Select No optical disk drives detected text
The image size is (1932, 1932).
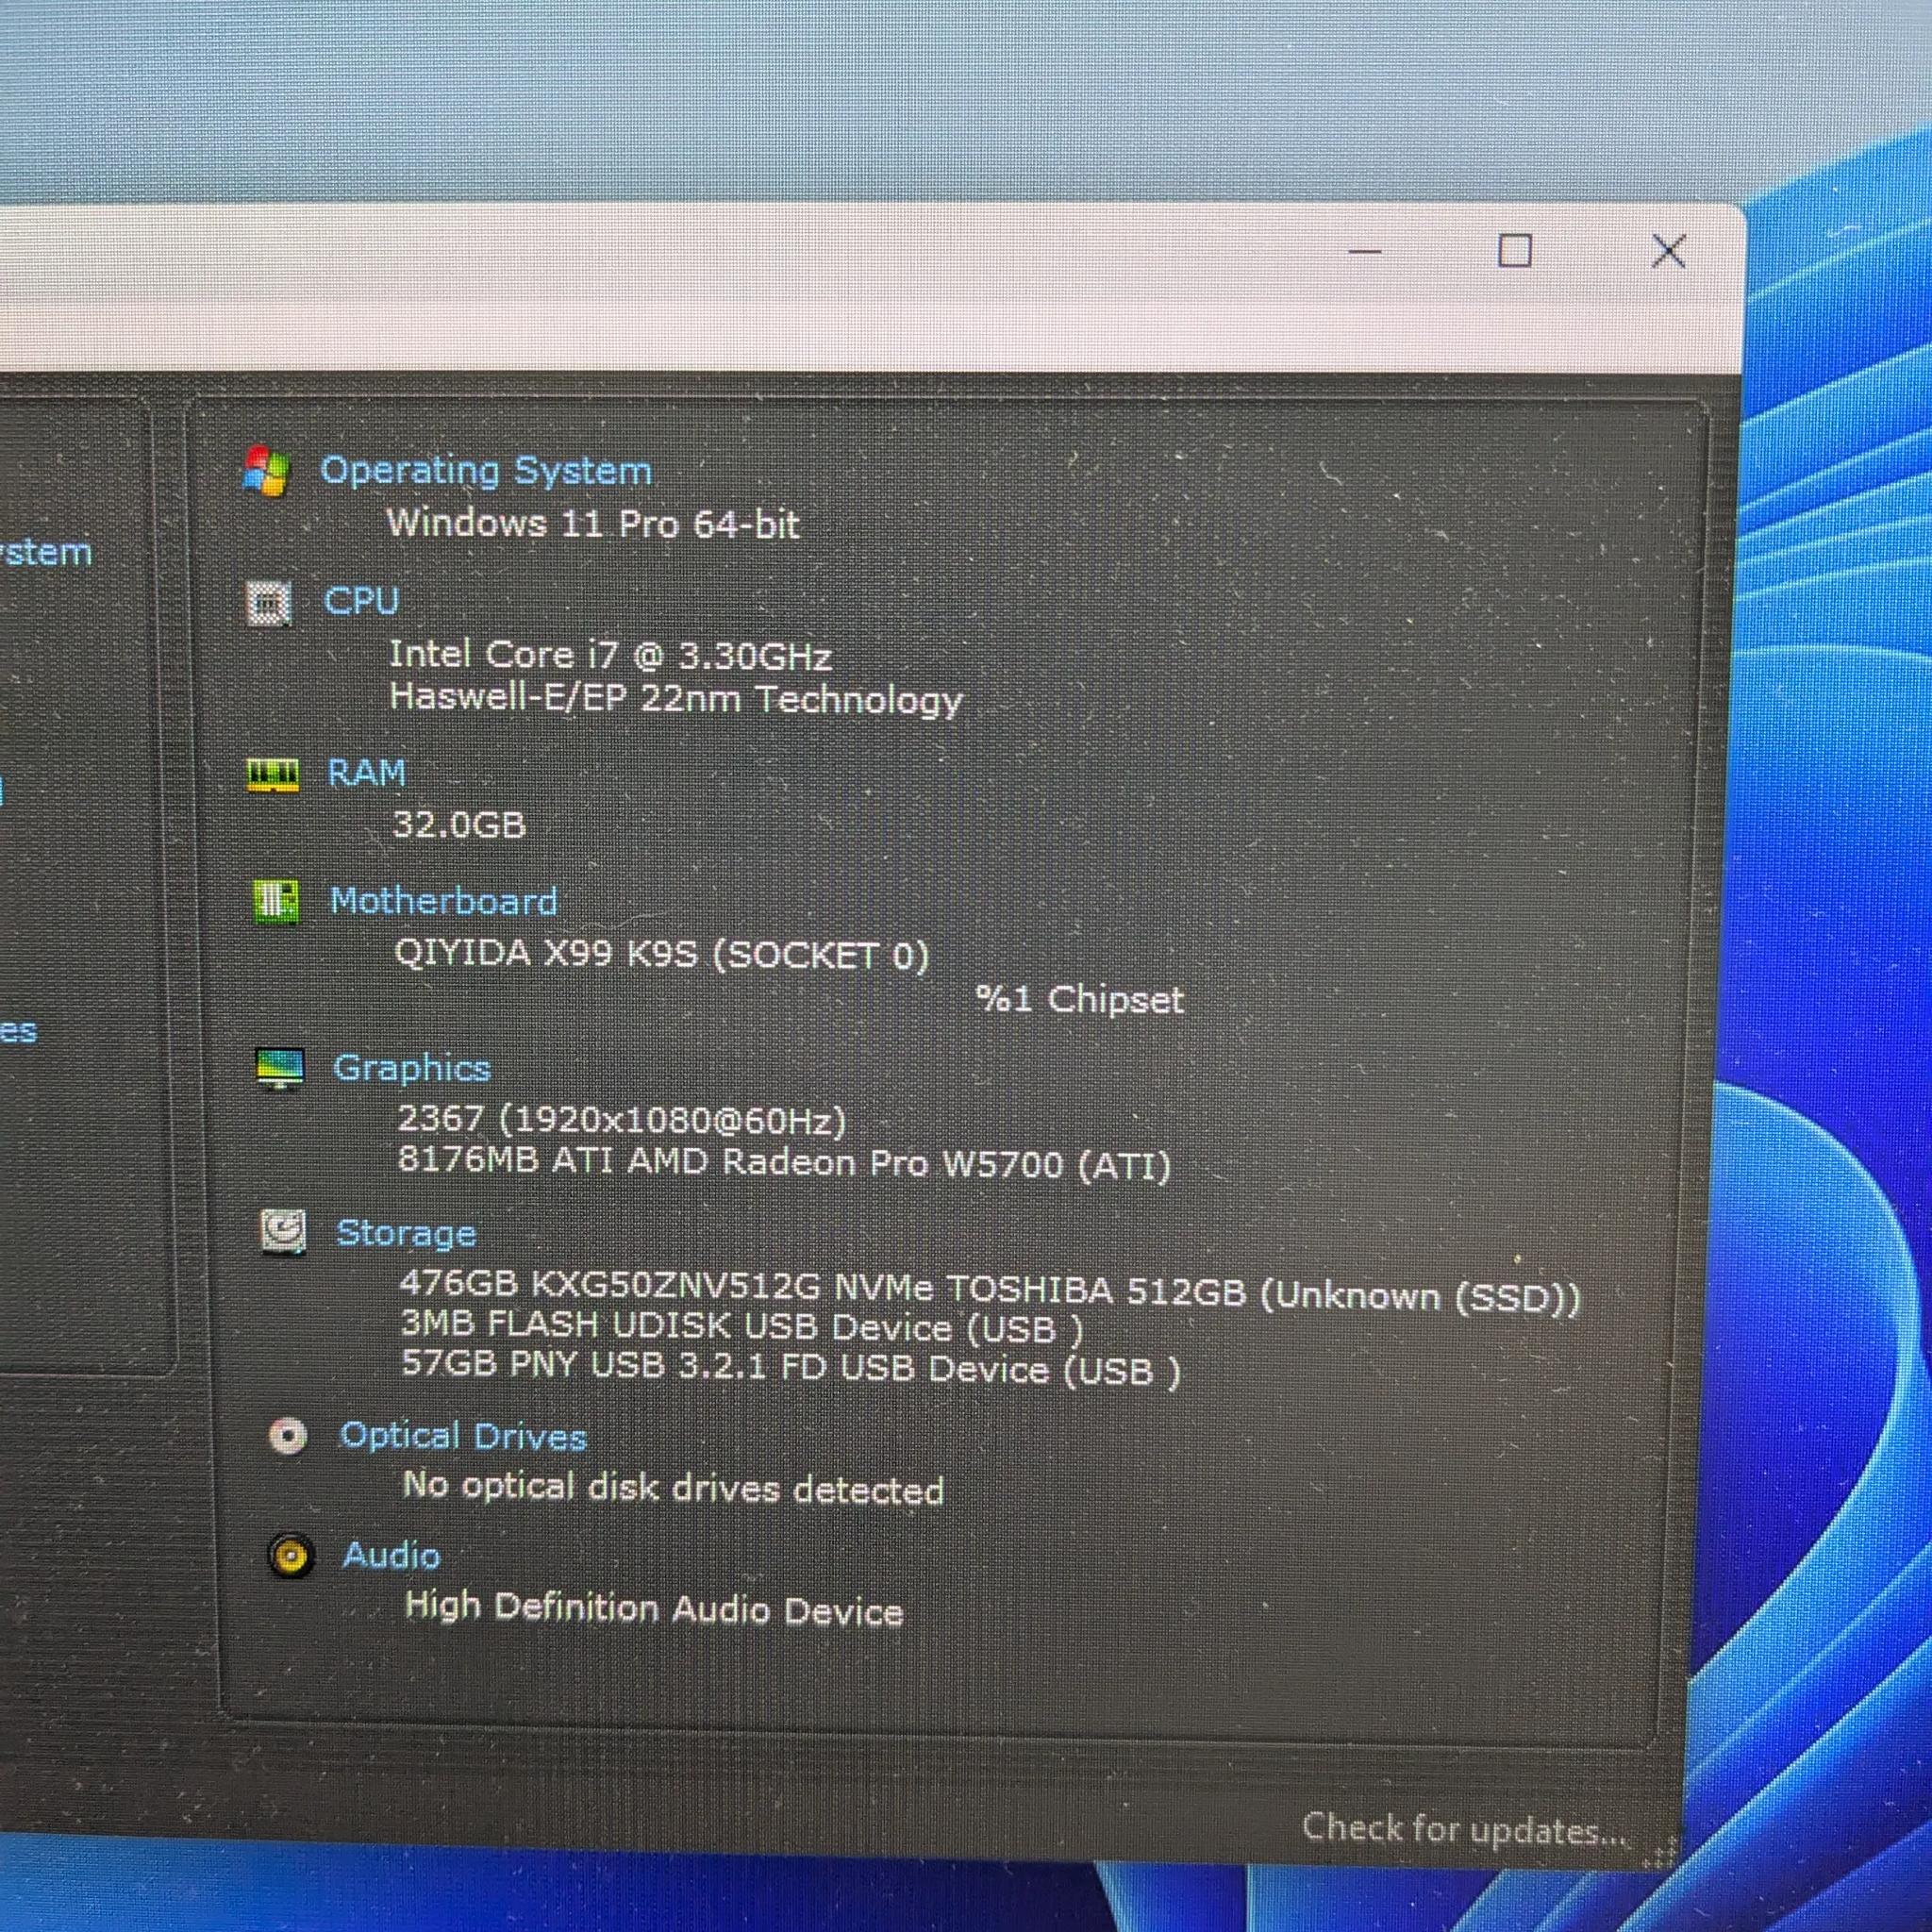[673, 1488]
